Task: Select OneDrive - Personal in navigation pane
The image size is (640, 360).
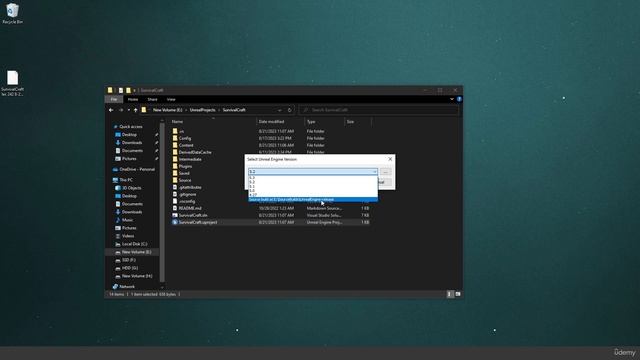Action: [137, 169]
